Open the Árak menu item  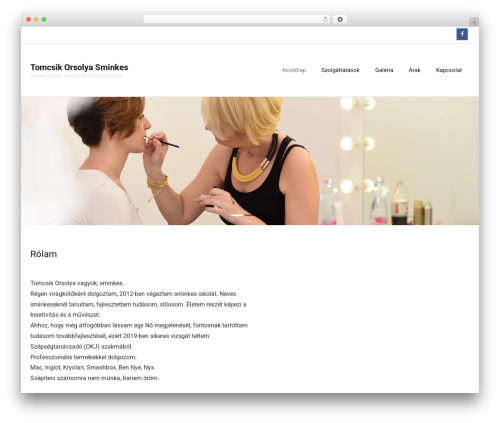click(414, 70)
